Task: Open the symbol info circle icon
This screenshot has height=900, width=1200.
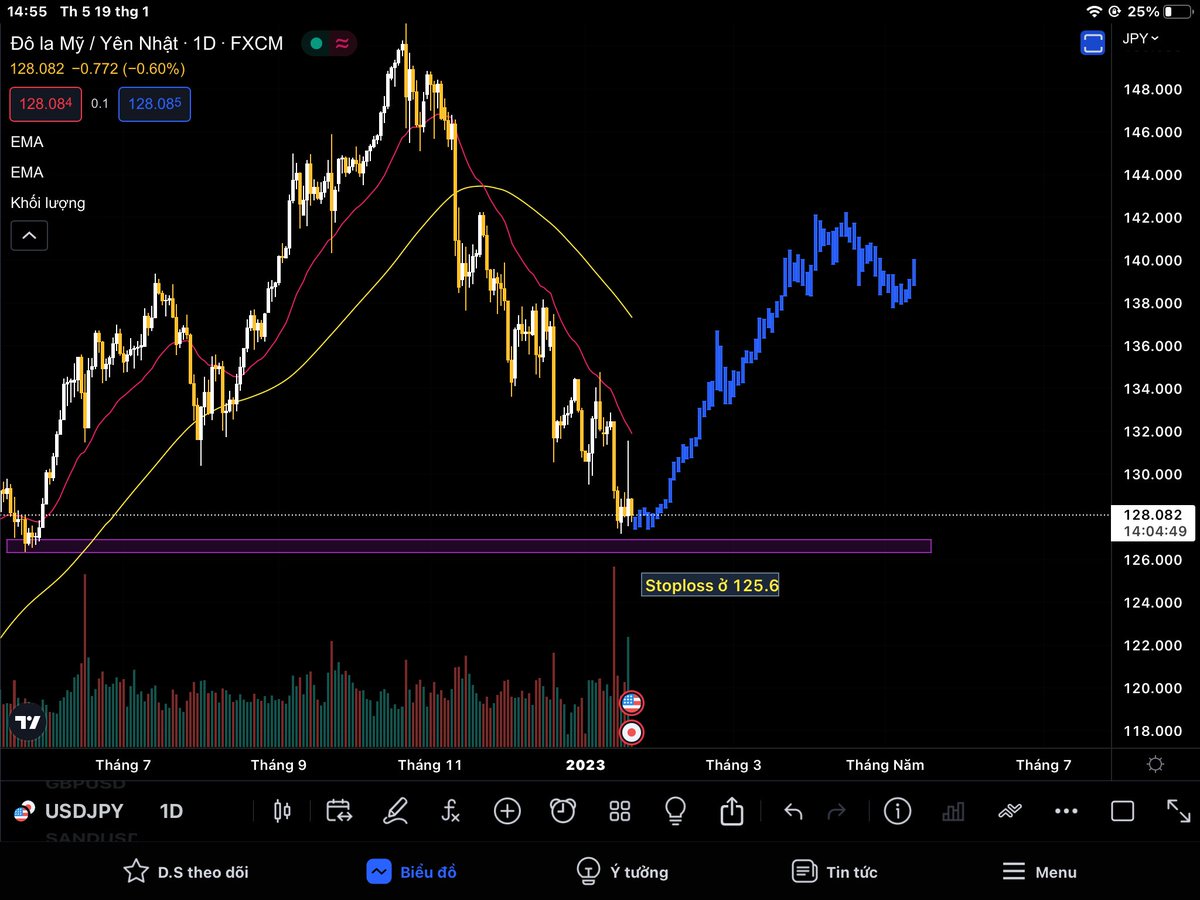Action: [x=898, y=811]
